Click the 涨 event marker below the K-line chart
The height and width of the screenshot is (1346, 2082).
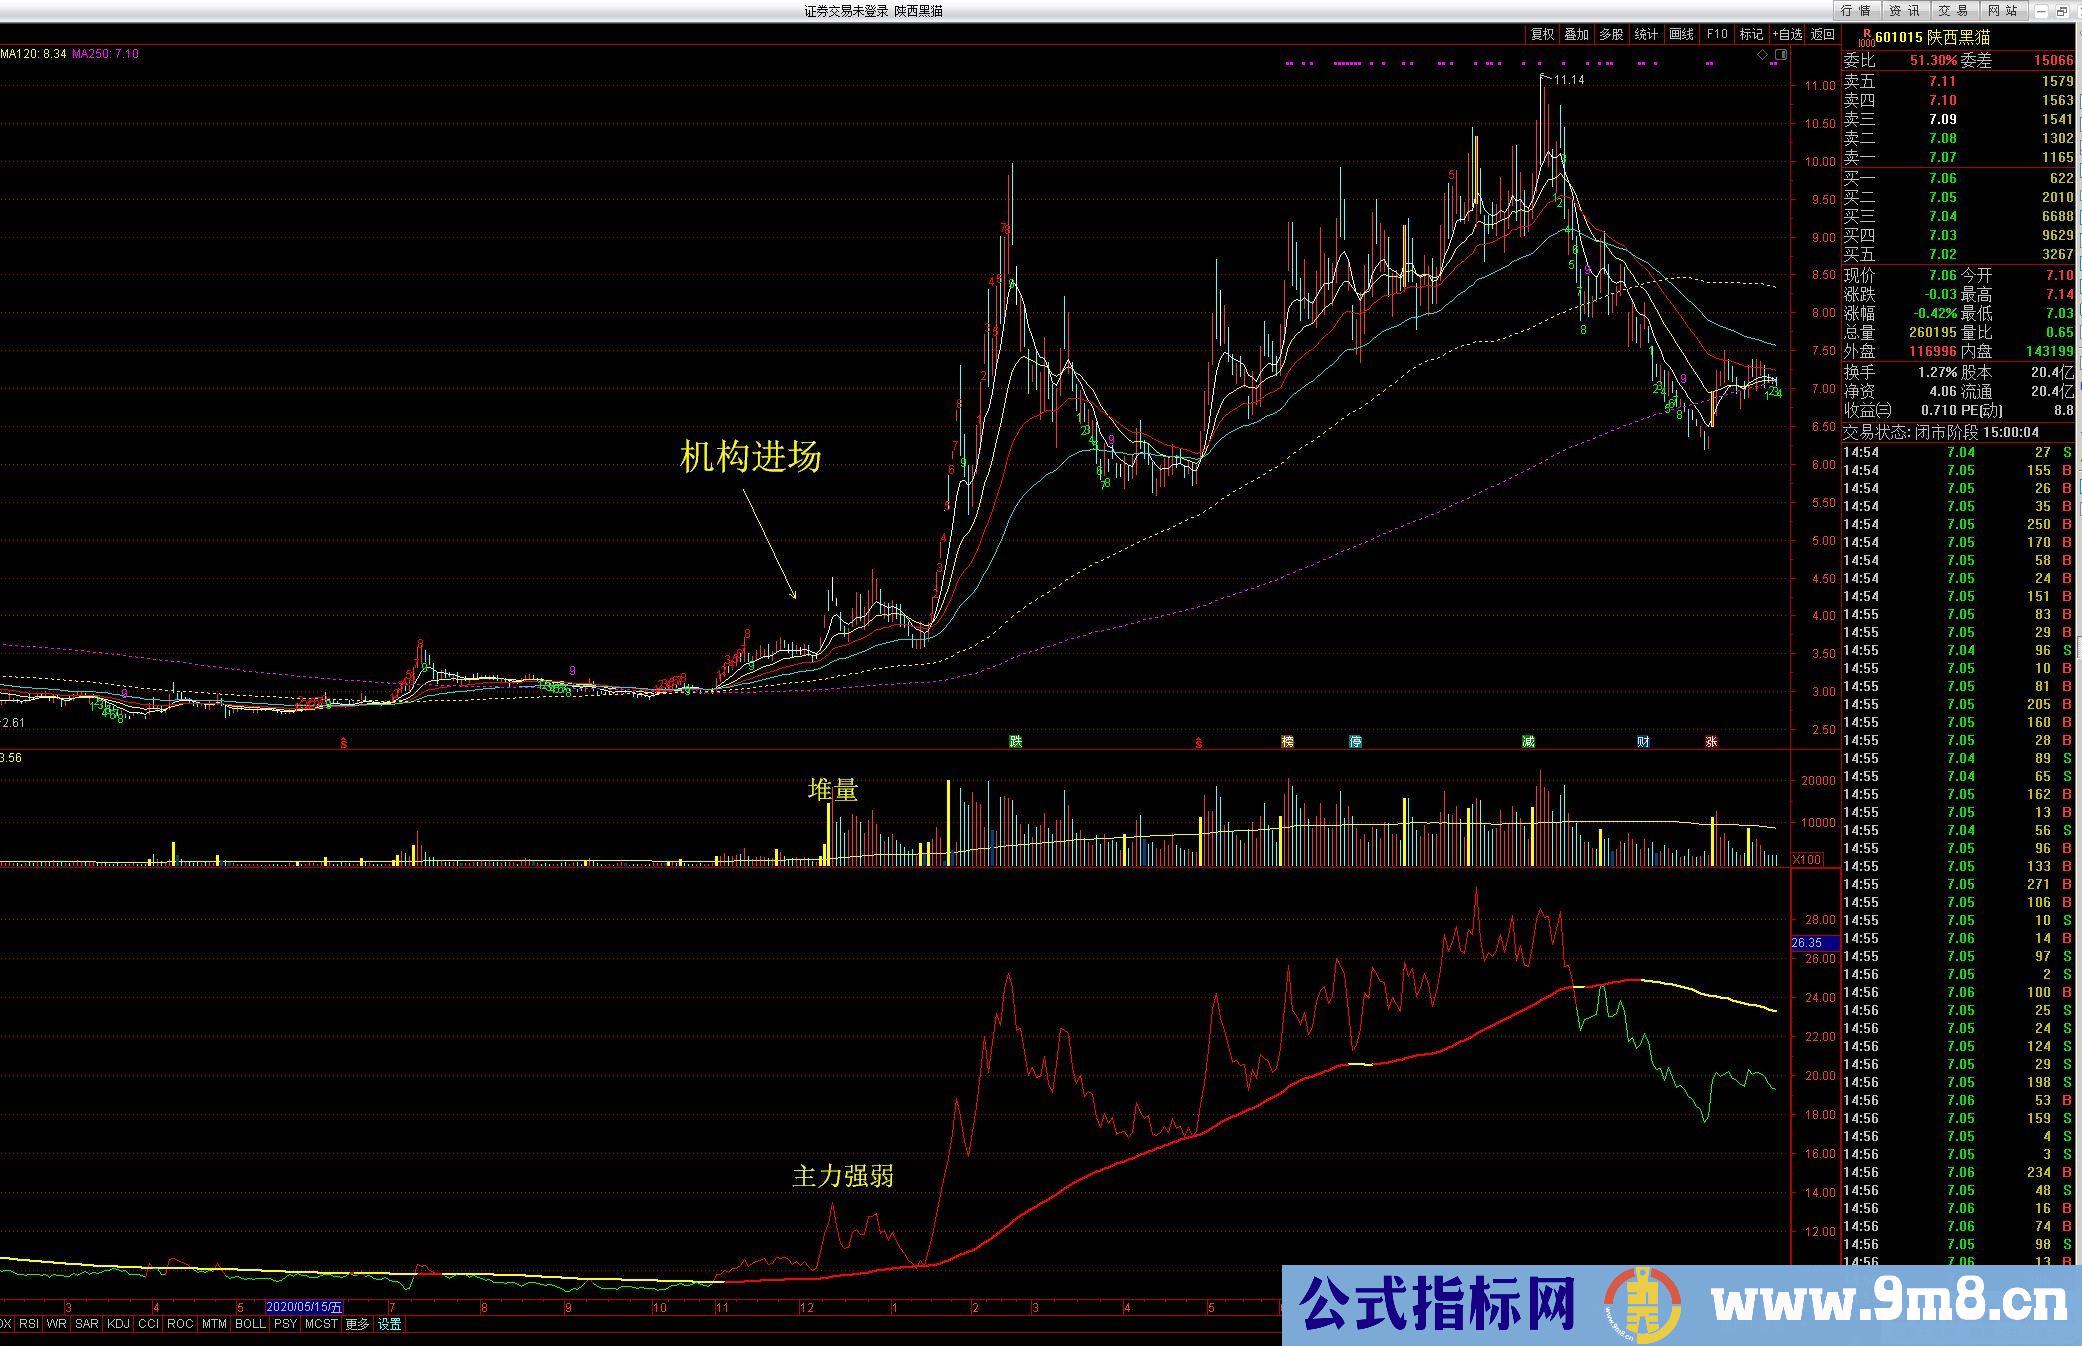click(1711, 742)
